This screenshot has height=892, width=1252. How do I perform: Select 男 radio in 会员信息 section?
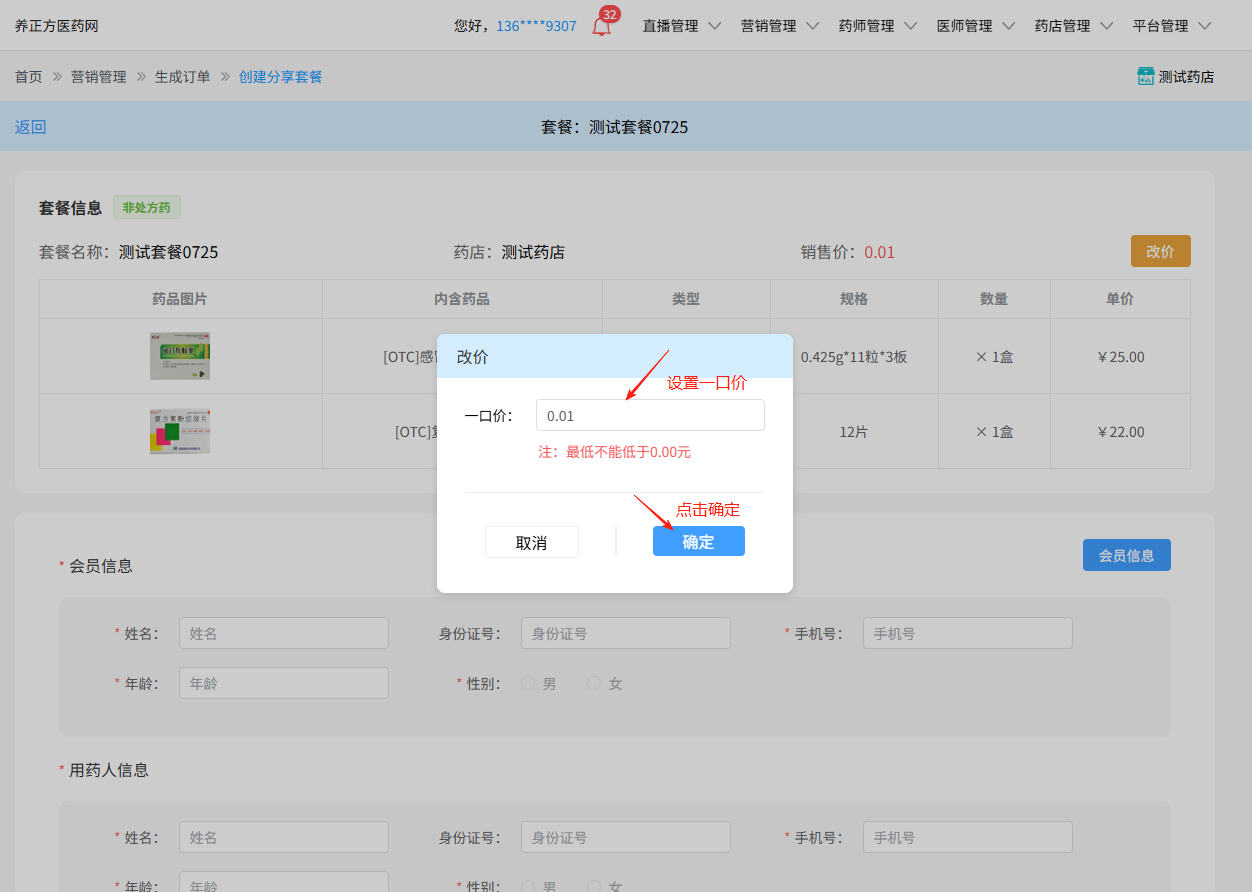528,683
